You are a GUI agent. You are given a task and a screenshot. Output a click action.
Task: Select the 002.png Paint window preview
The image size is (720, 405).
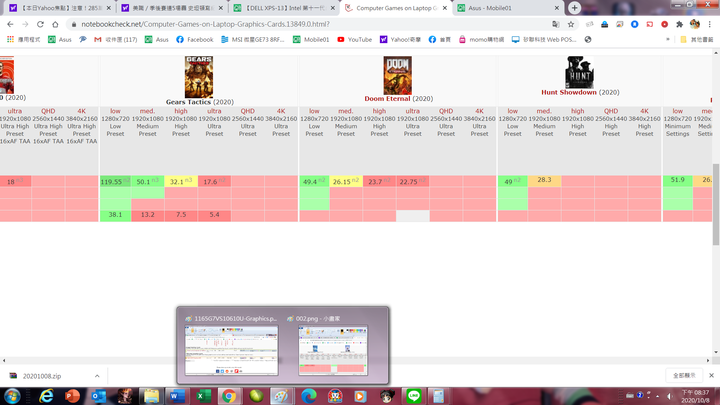click(333, 350)
